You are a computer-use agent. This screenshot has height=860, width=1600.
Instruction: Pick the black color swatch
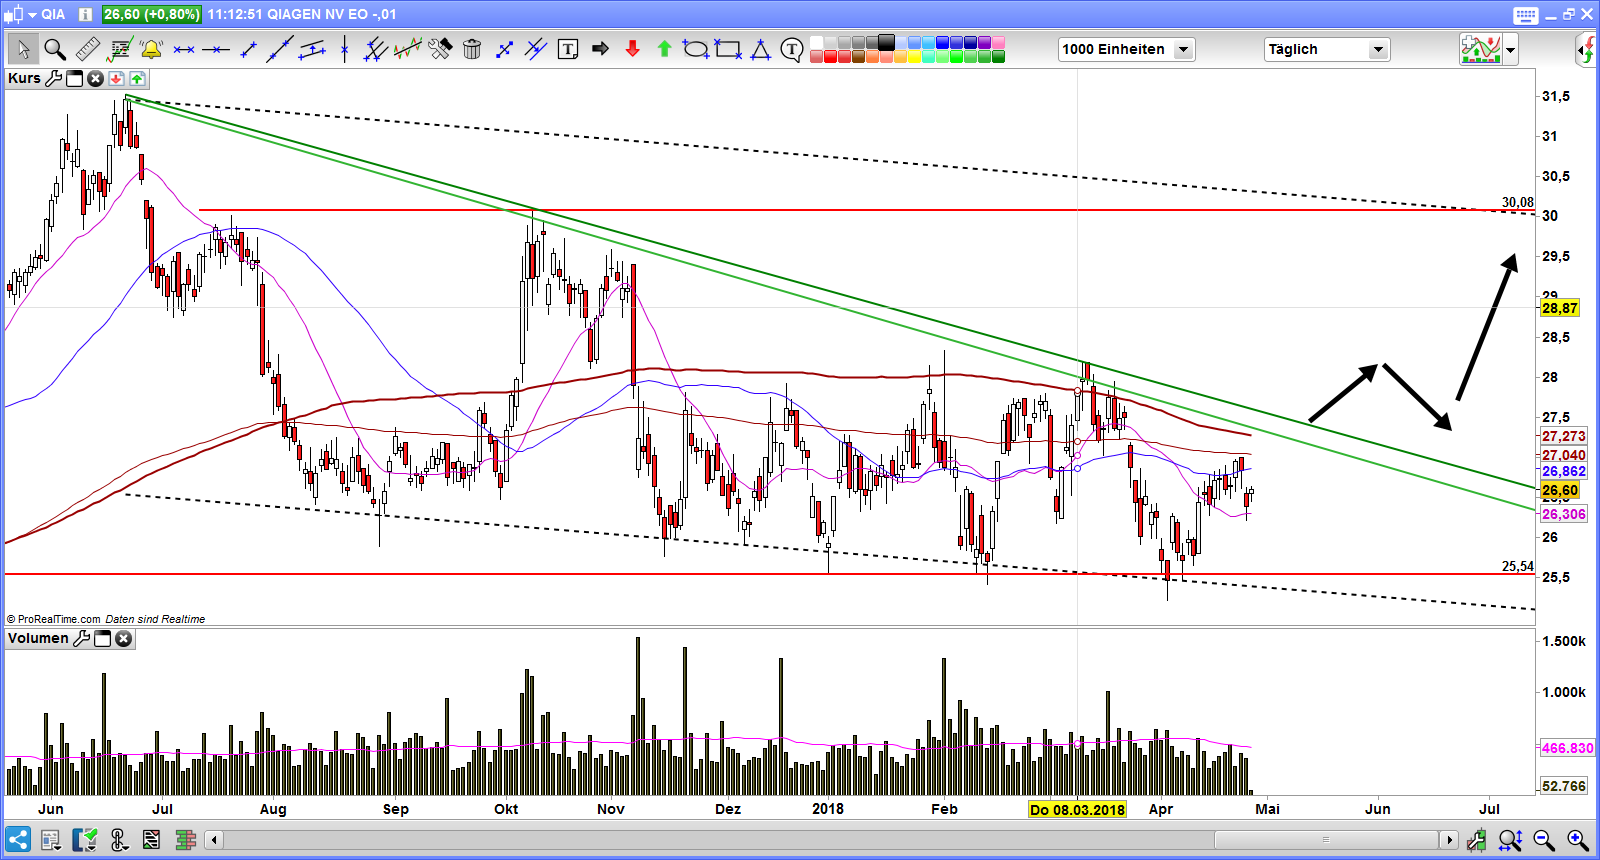pos(886,43)
